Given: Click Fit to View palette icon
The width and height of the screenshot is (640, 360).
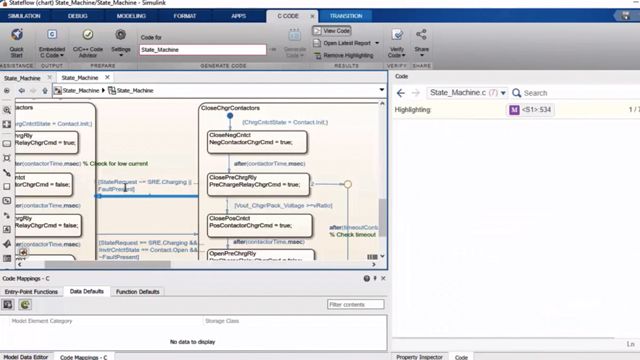Looking at the screenshot, I should (x=7, y=124).
